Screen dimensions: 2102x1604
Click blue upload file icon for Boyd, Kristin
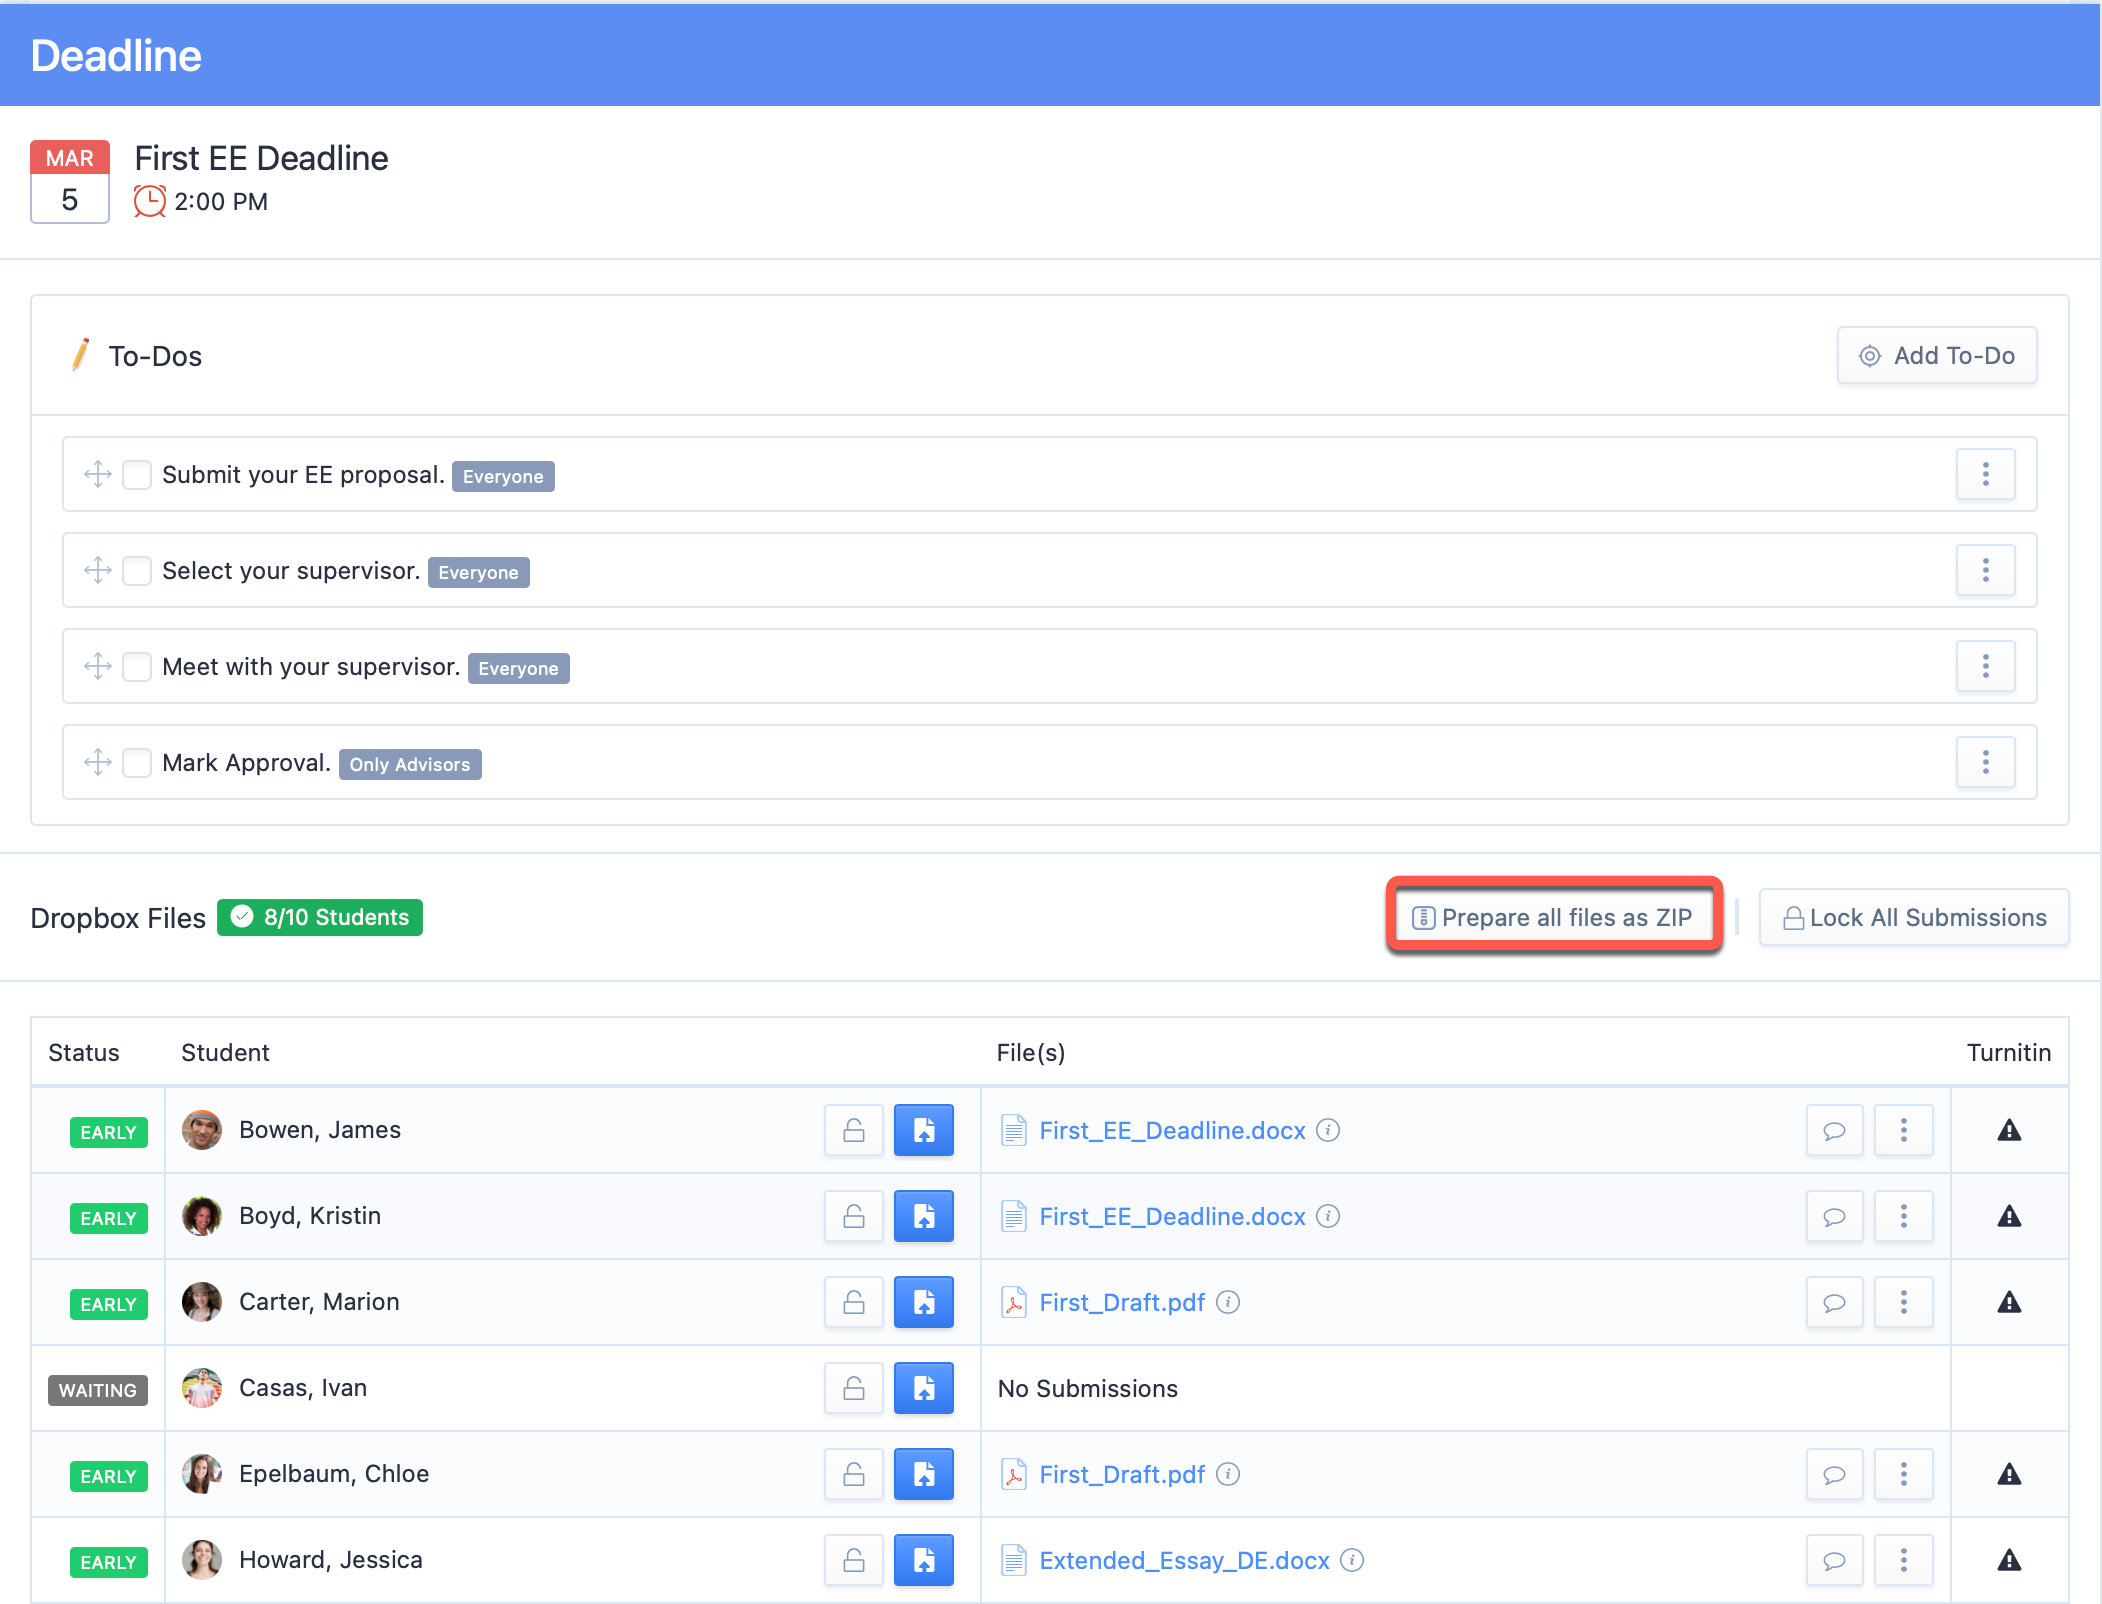coord(924,1216)
